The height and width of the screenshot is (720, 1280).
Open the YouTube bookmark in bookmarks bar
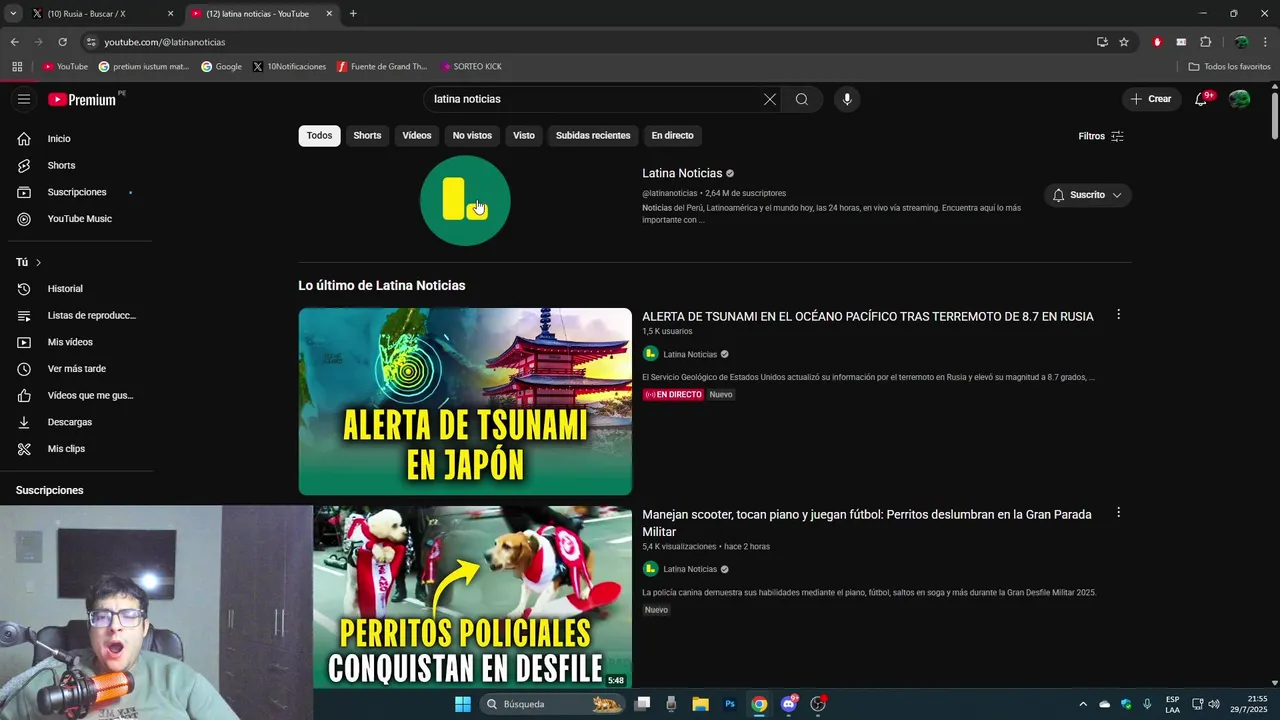65,67
